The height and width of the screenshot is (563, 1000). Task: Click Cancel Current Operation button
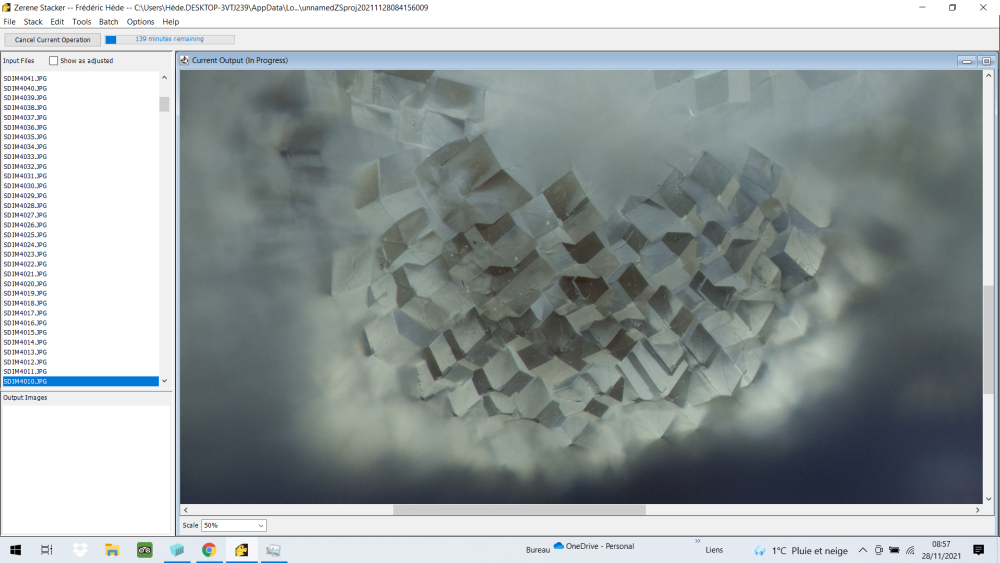point(52,40)
